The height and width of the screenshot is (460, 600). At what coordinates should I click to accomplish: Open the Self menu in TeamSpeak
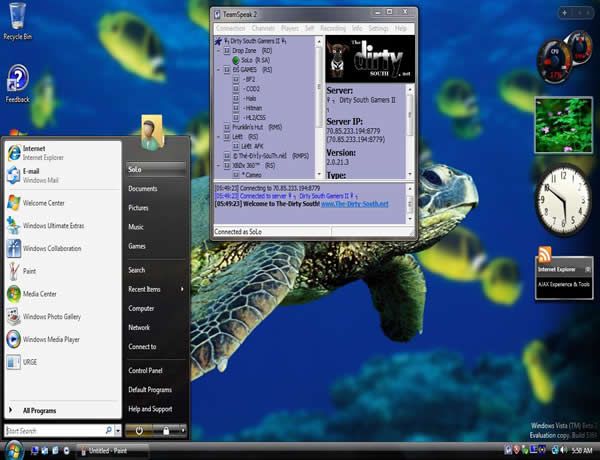pyautogui.click(x=310, y=28)
